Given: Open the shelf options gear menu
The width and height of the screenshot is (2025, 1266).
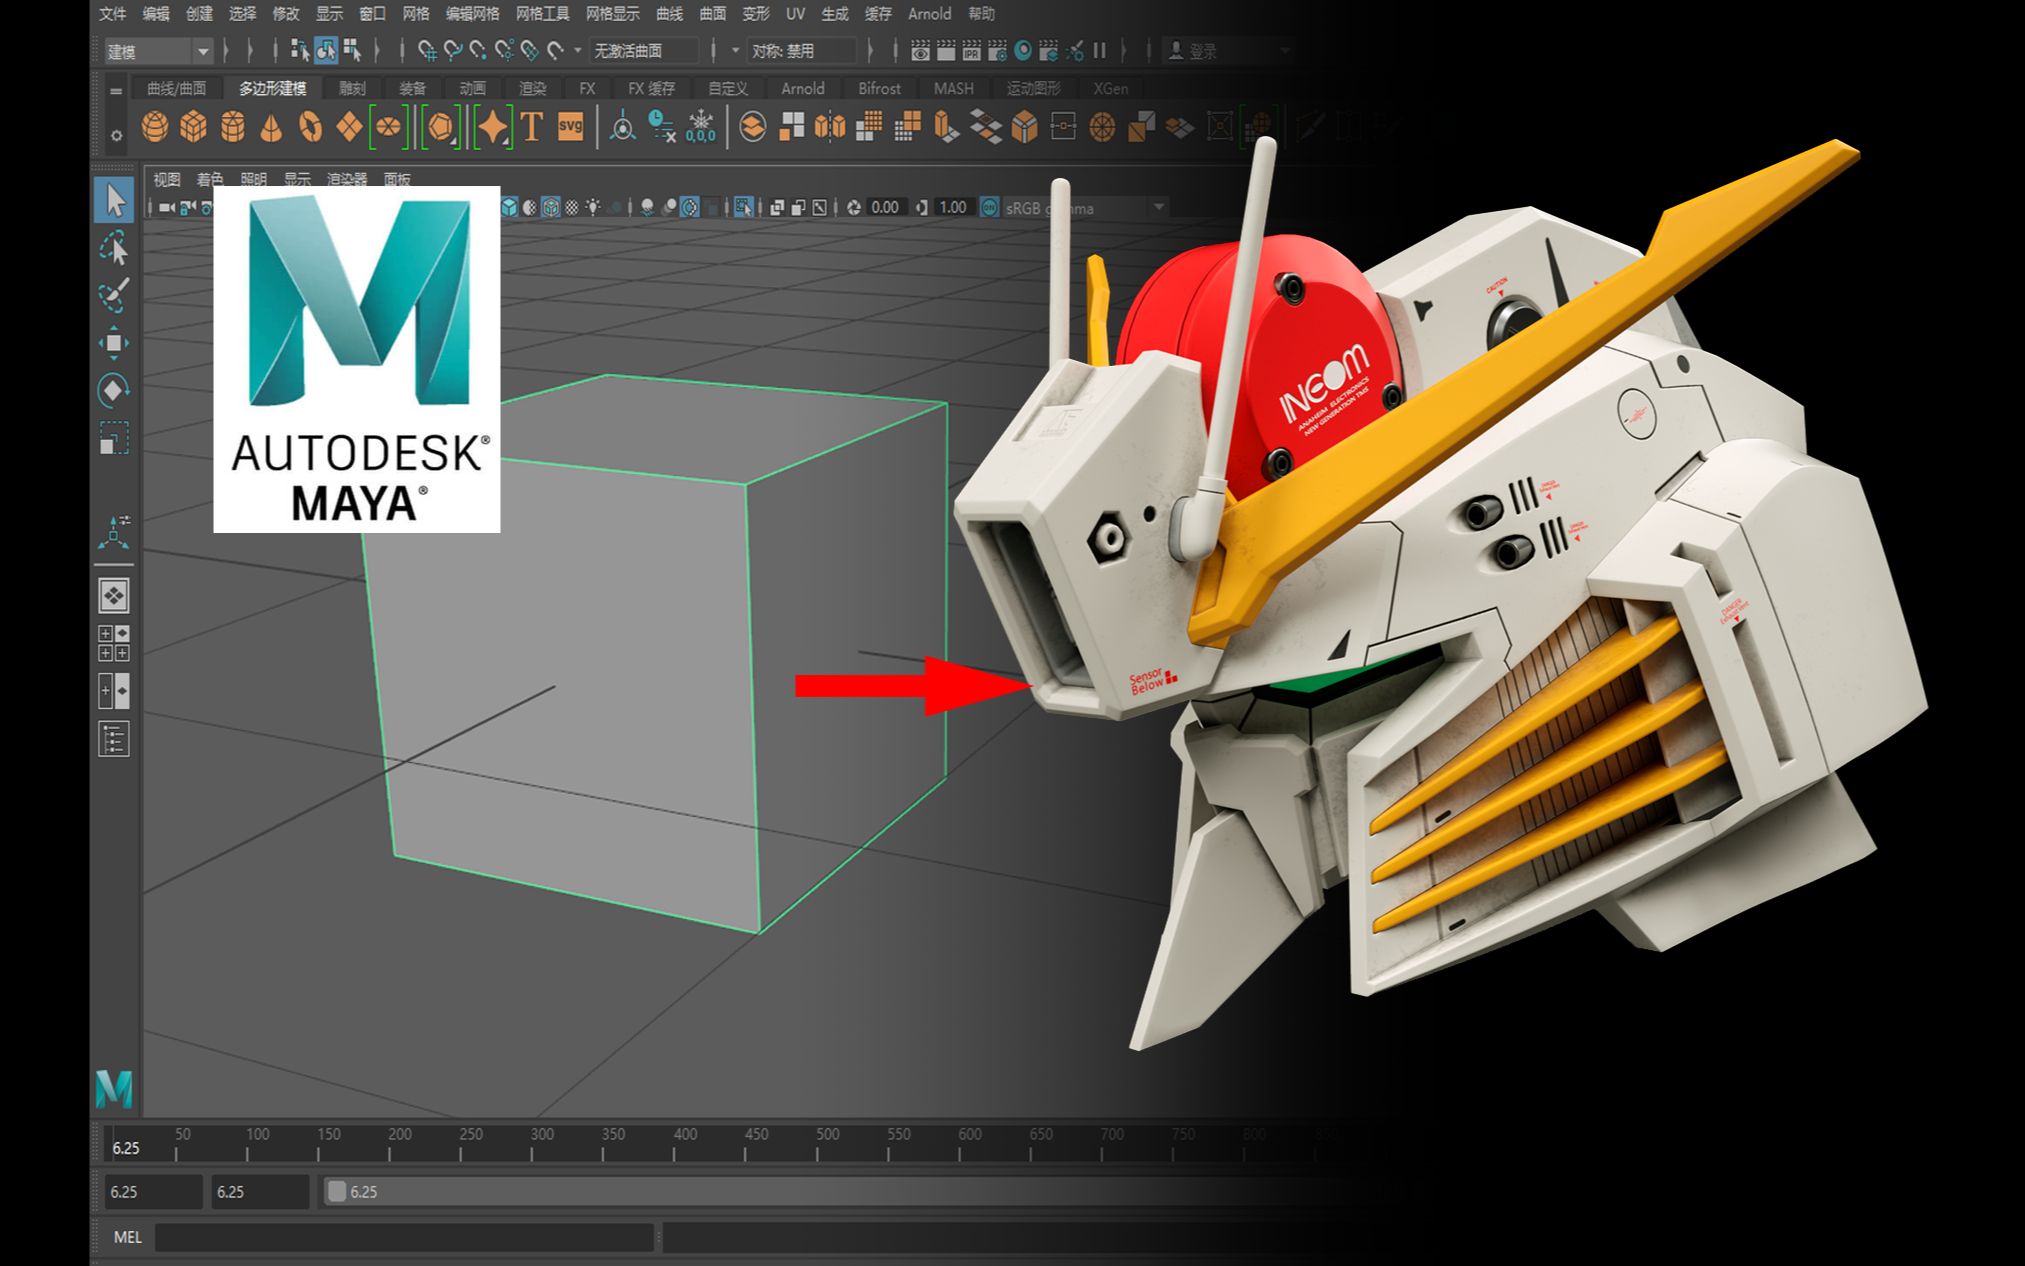Looking at the screenshot, I should tap(116, 135).
